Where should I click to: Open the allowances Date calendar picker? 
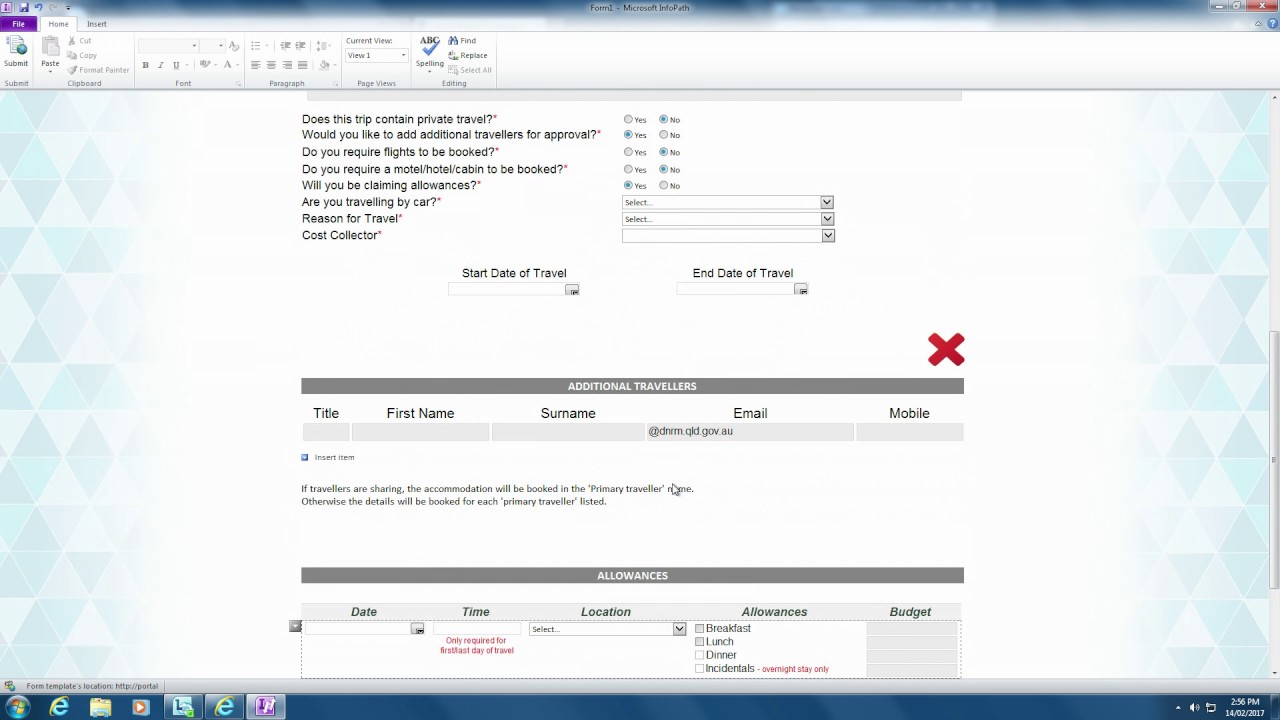[x=418, y=629]
